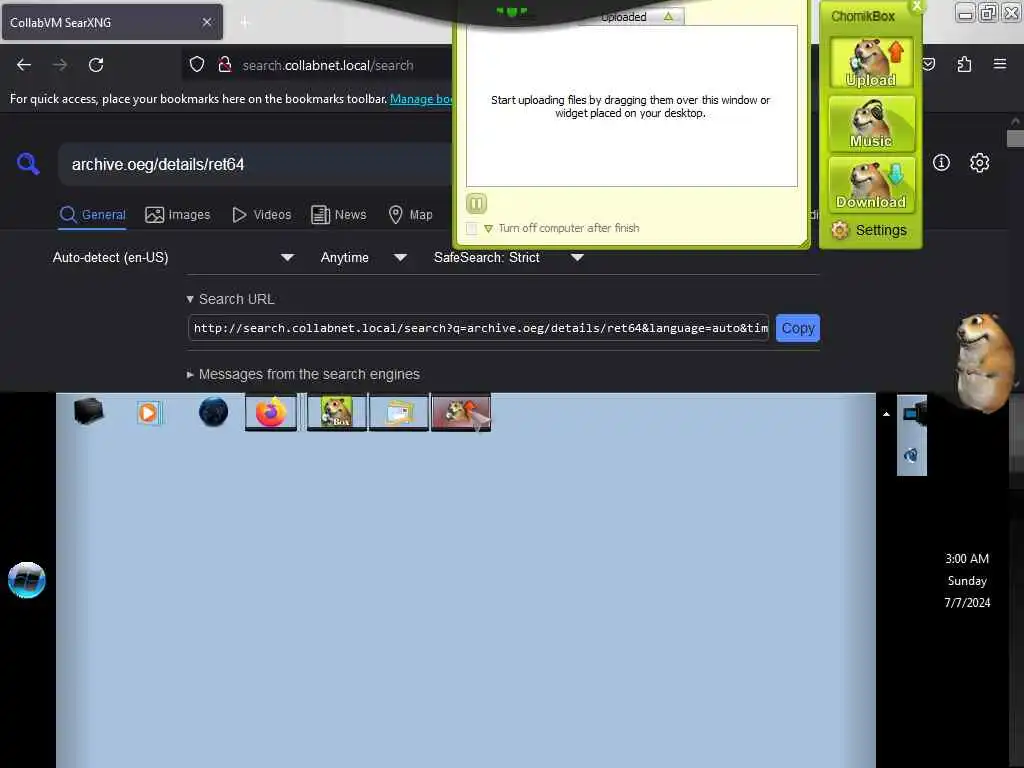
Task: Open the Firefox hamburger menu
Action: [x=1000, y=64]
